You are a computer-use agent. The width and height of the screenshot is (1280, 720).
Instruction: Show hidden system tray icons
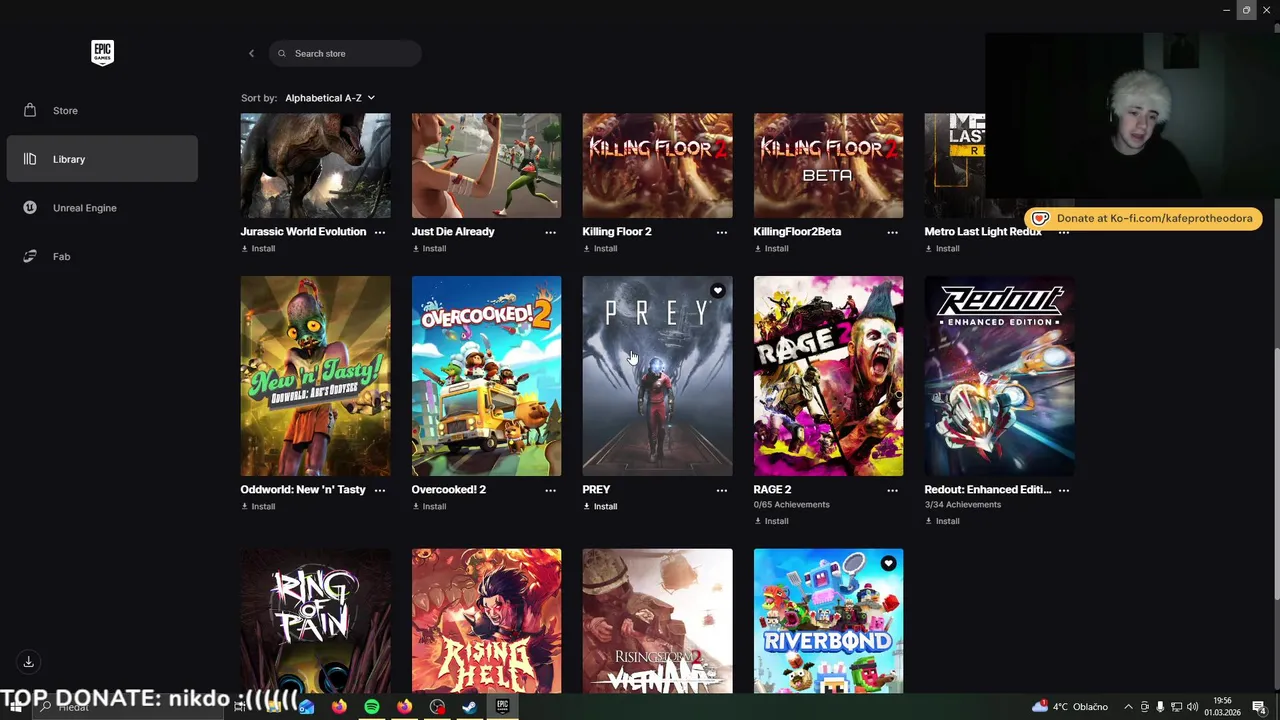(1128, 707)
